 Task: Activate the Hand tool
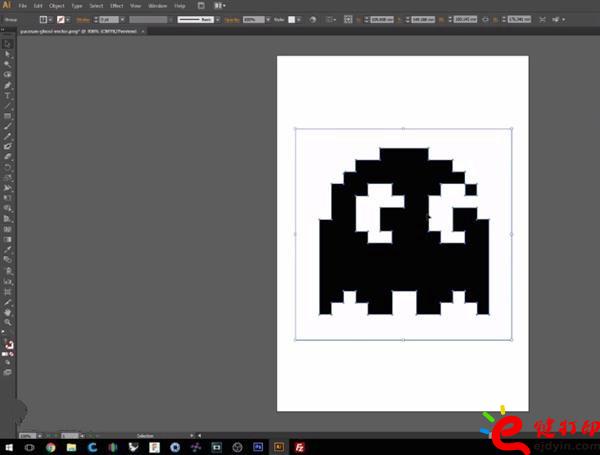coord(8,312)
